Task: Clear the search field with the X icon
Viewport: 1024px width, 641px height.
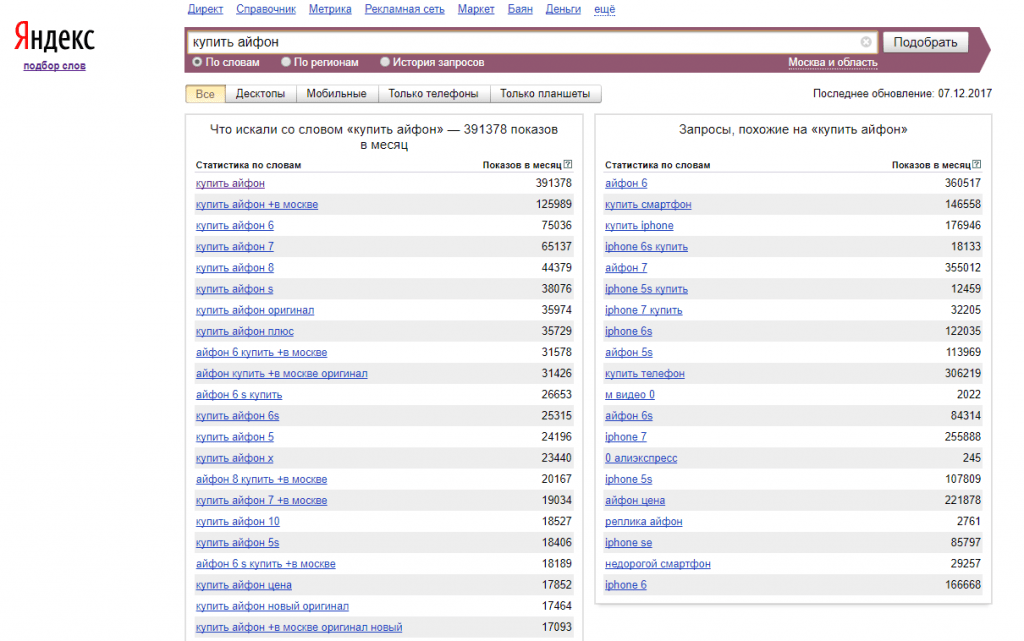Action: [x=866, y=42]
